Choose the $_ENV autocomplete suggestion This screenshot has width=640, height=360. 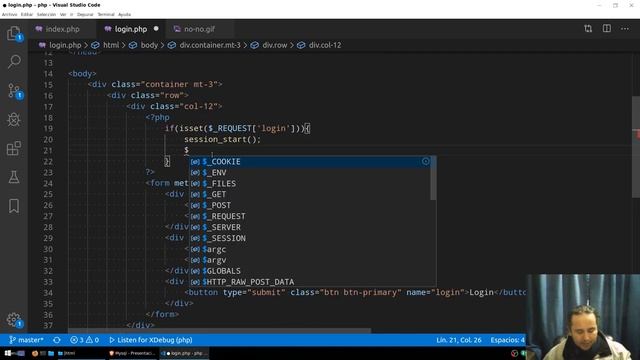coord(309,172)
